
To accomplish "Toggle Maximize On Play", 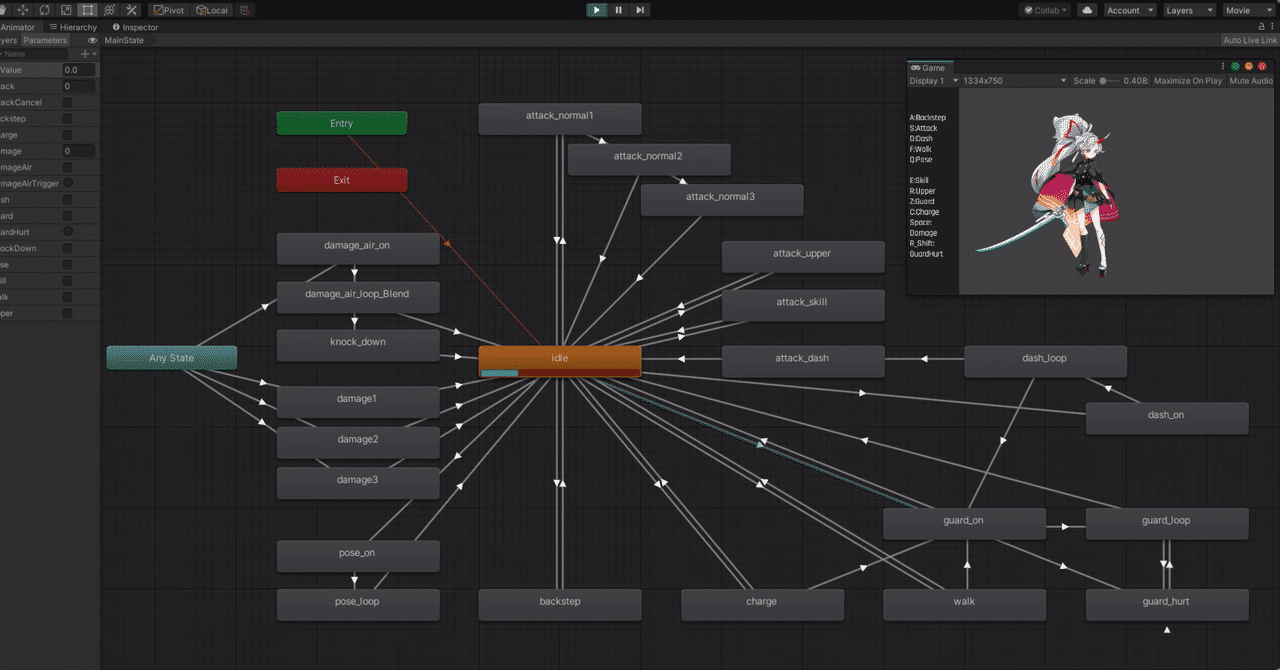I will (1188, 81).
